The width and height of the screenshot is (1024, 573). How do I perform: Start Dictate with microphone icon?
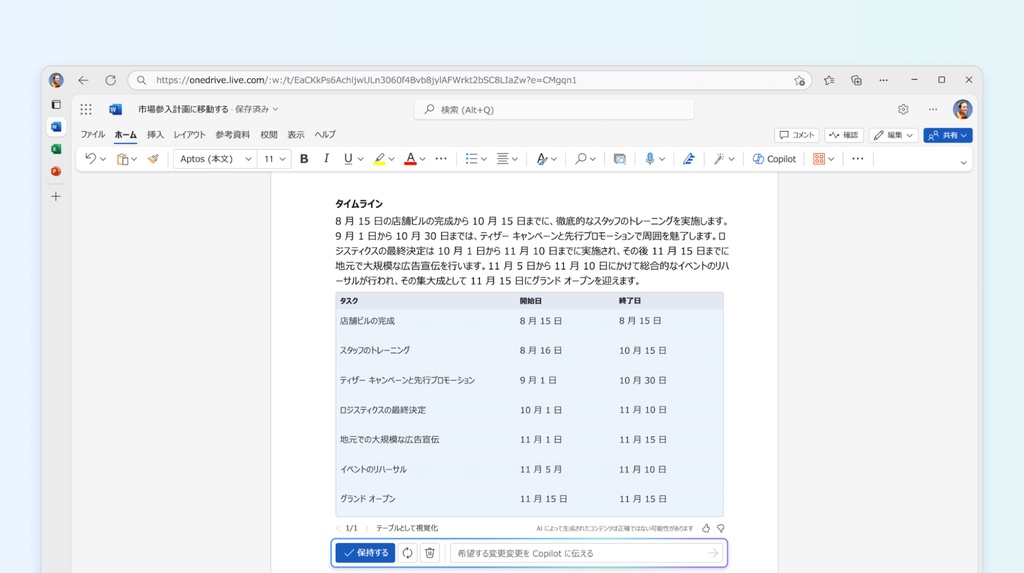click(649, 159)
